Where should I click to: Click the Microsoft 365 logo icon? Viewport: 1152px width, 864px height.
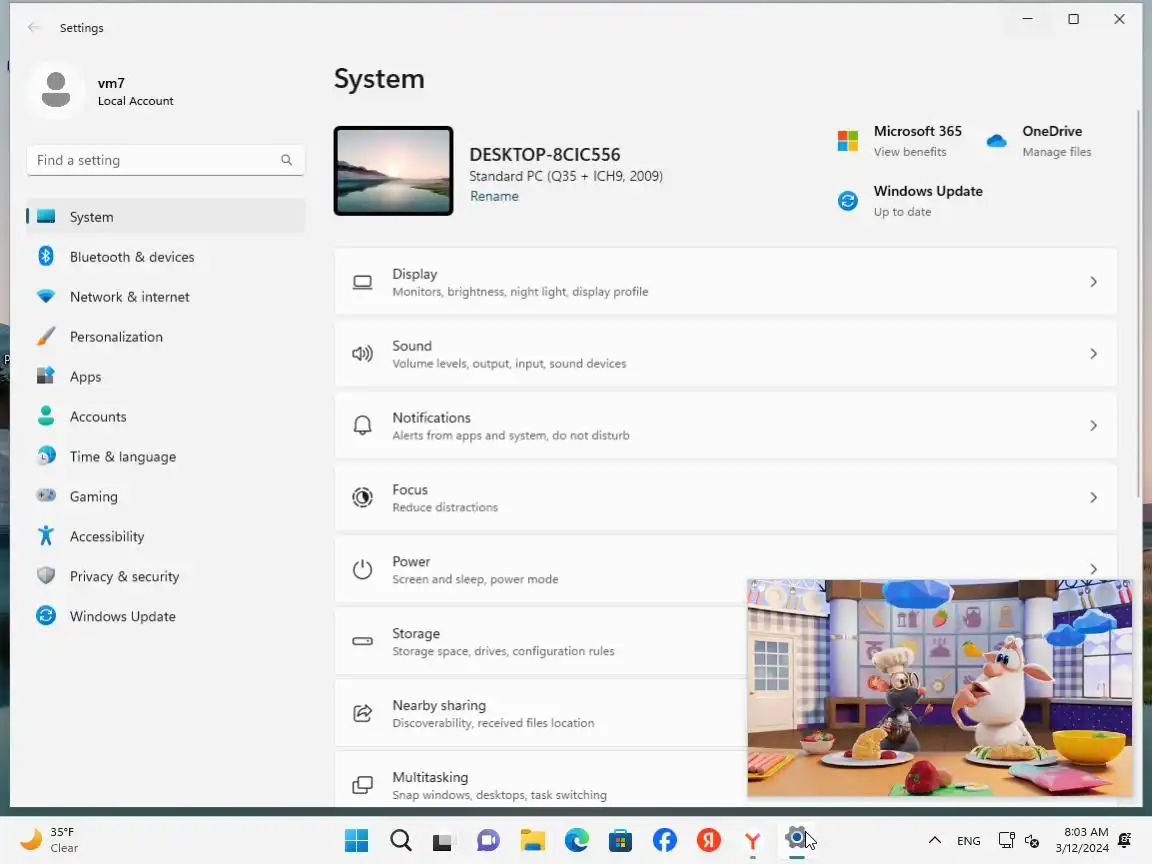point(848,140)
